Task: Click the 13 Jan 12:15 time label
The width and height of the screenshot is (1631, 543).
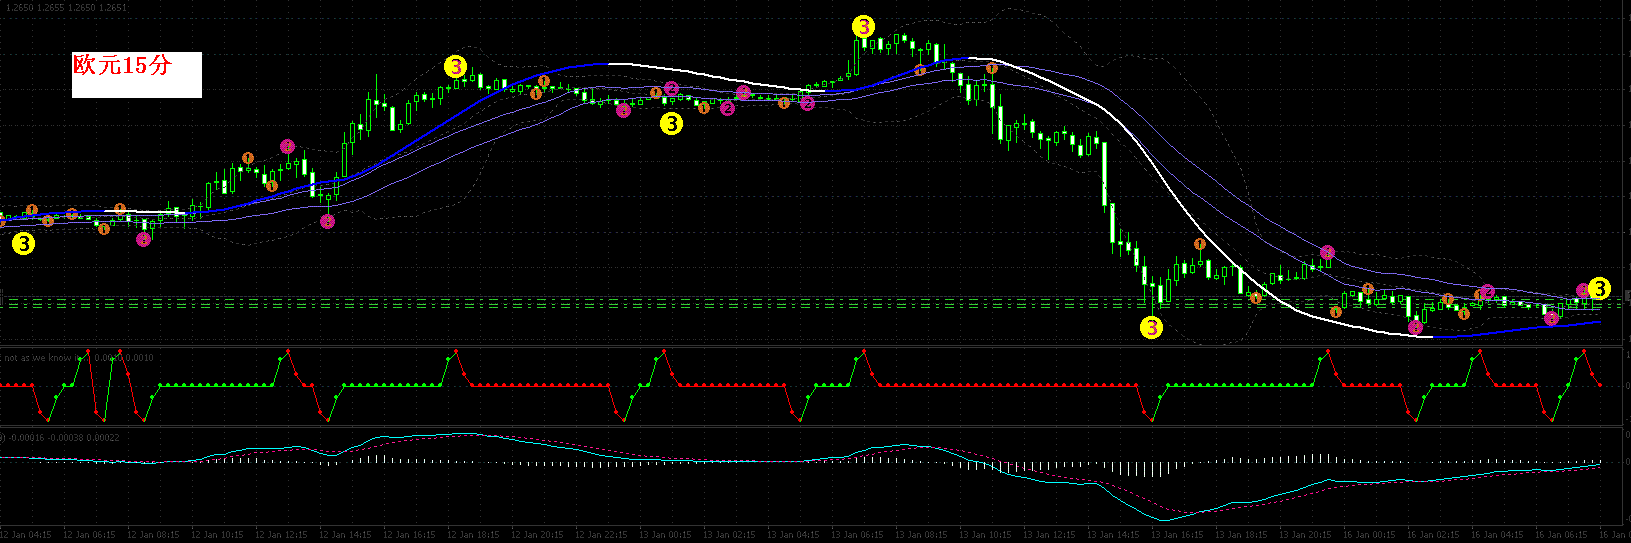Action: coord(1049,535)
